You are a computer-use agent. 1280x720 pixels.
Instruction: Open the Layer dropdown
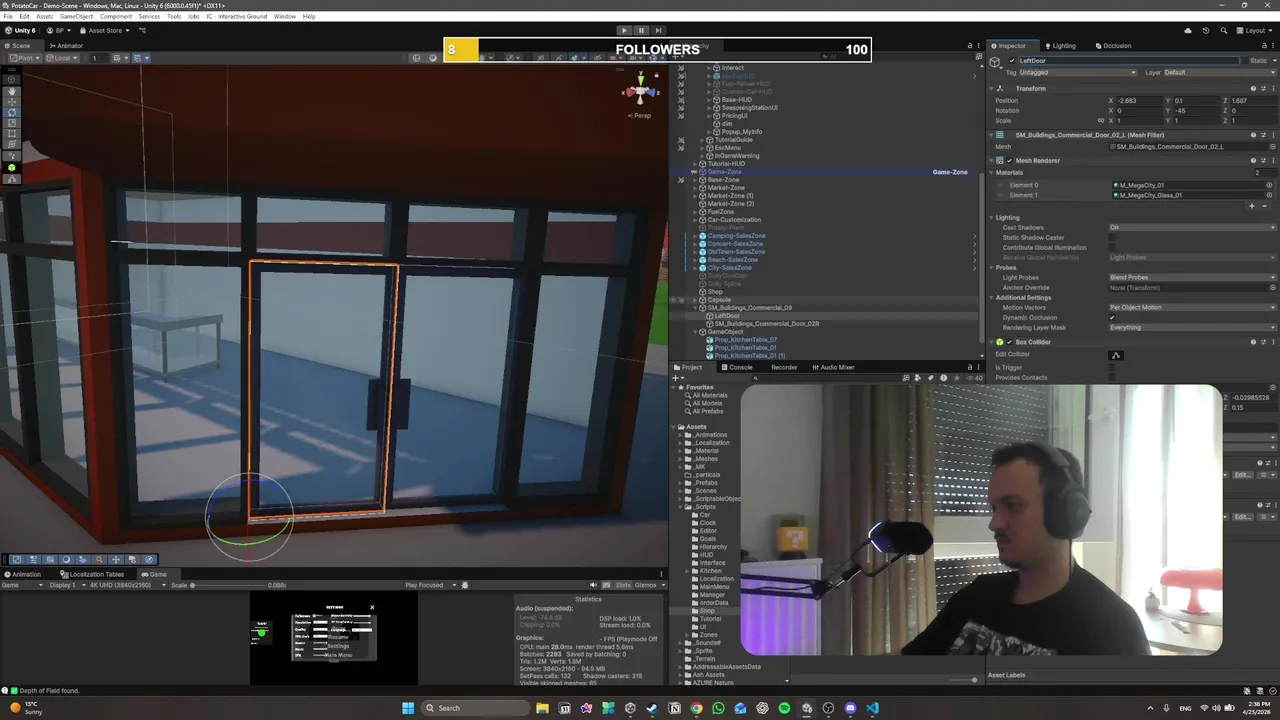pos(1219,73)
